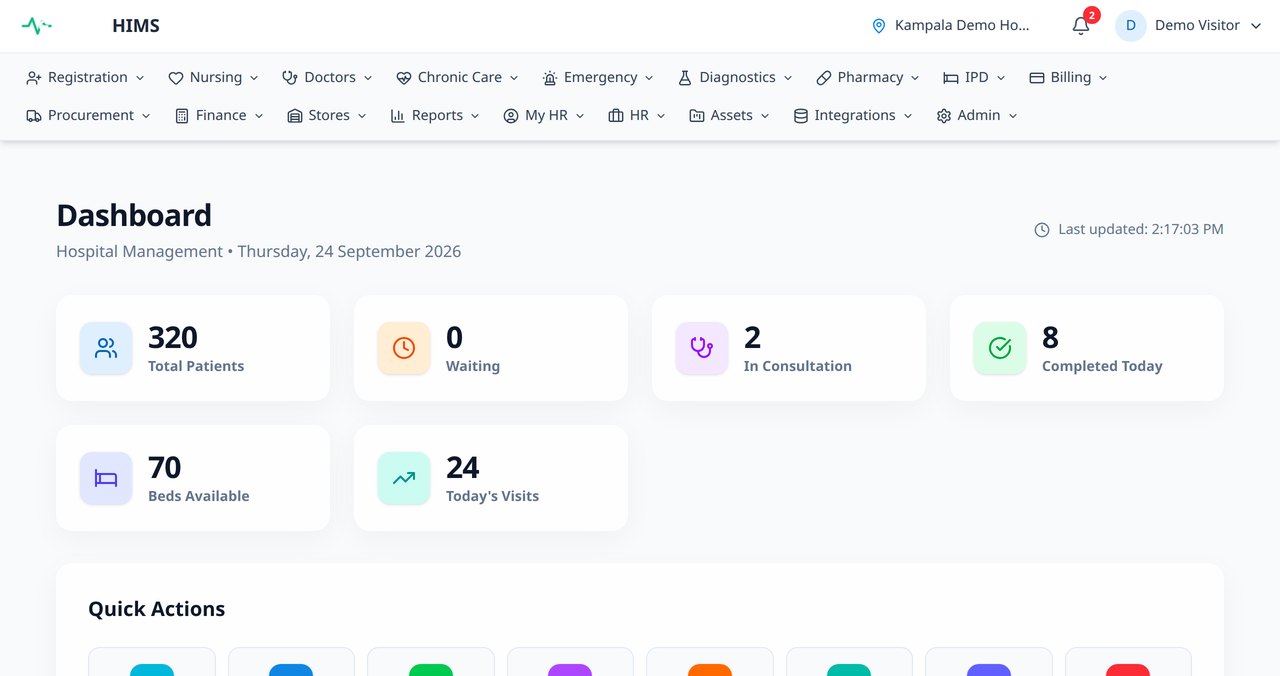The height and width of the screenshot is (676, 1280).
Task: Click the Quick Actions heading
Action: [157, 609]
